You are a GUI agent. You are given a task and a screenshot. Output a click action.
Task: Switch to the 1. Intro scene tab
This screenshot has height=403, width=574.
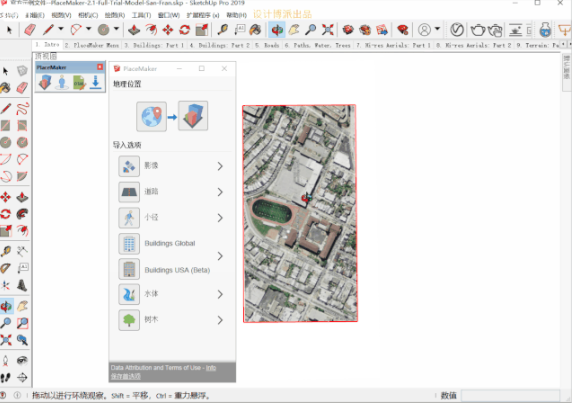(x=47, y=45)
